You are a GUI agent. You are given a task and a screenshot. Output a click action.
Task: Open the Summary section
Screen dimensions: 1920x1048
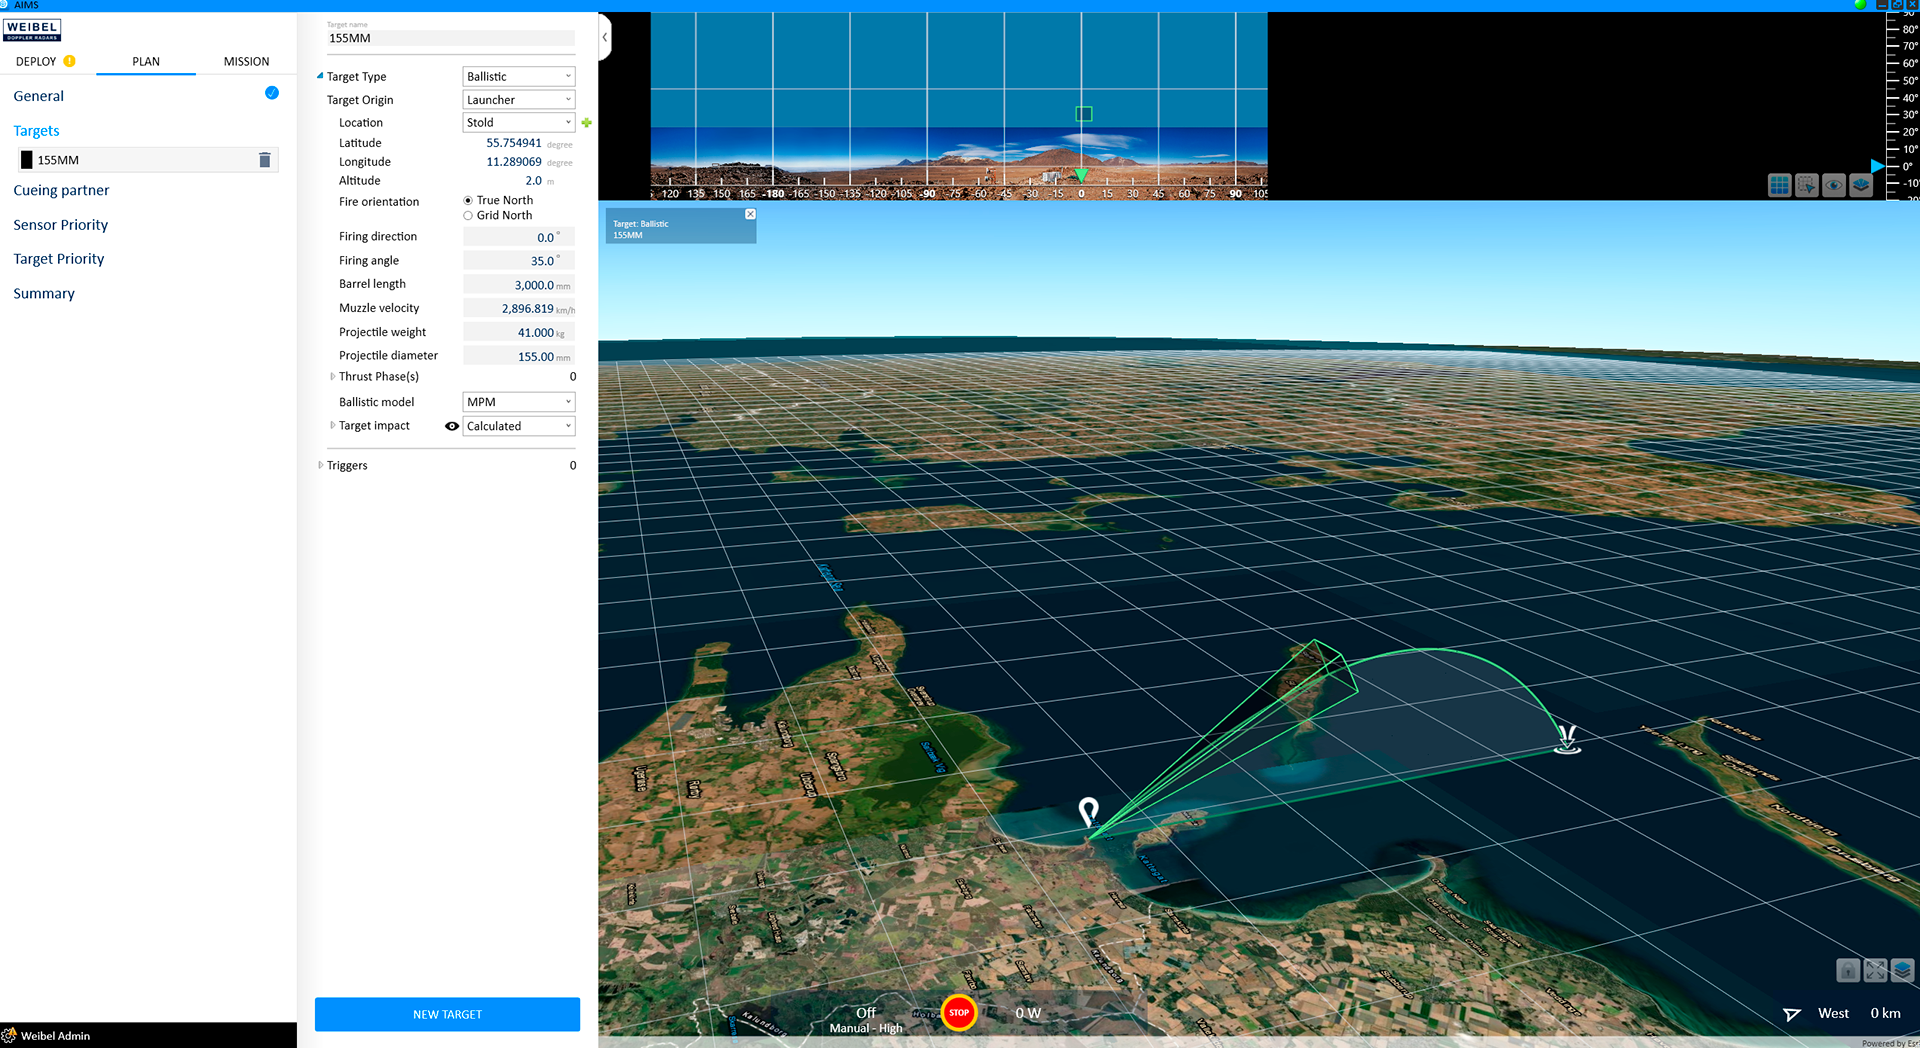coord(44,294)
